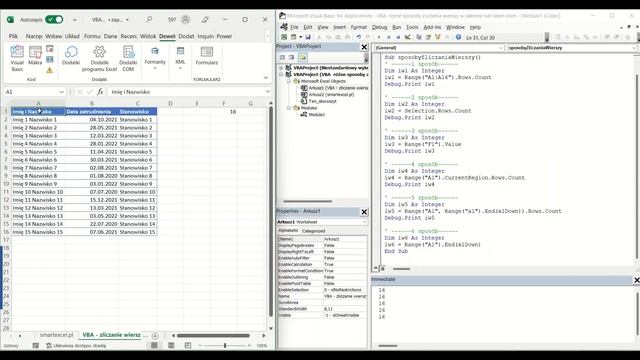This screenshot has width=640, height=360.
Task: Open the Formanty (Controls) dropdown
Action: pos(155,58)
